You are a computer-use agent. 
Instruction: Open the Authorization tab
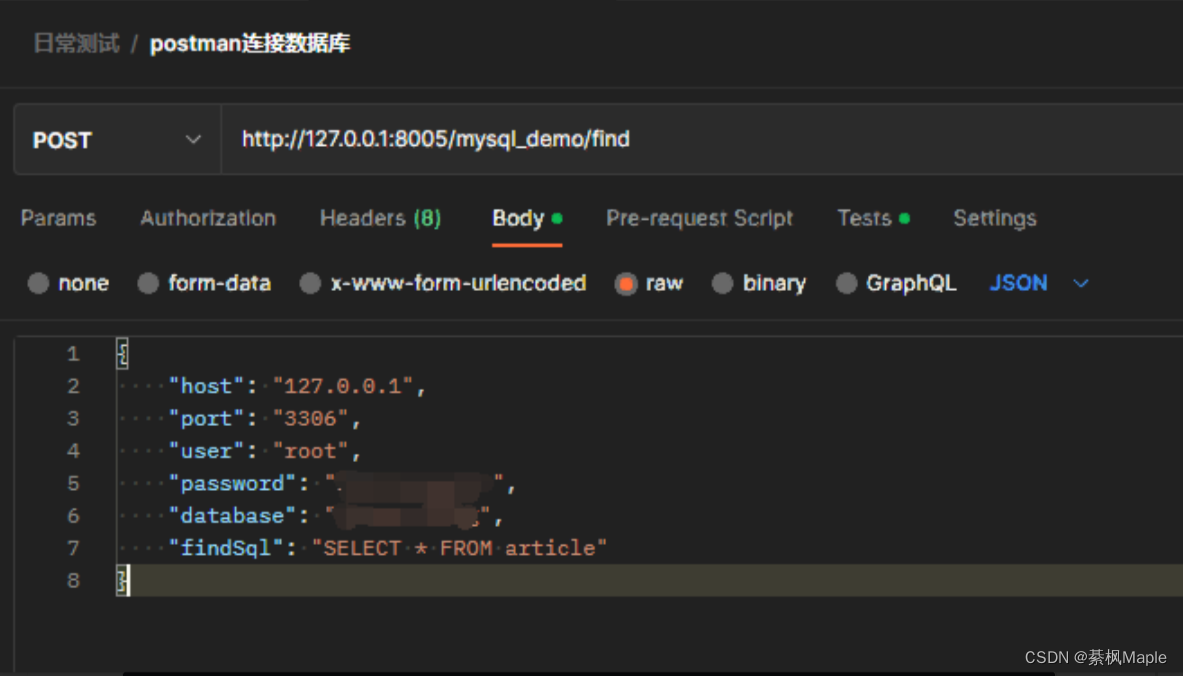tap(208, 218)
